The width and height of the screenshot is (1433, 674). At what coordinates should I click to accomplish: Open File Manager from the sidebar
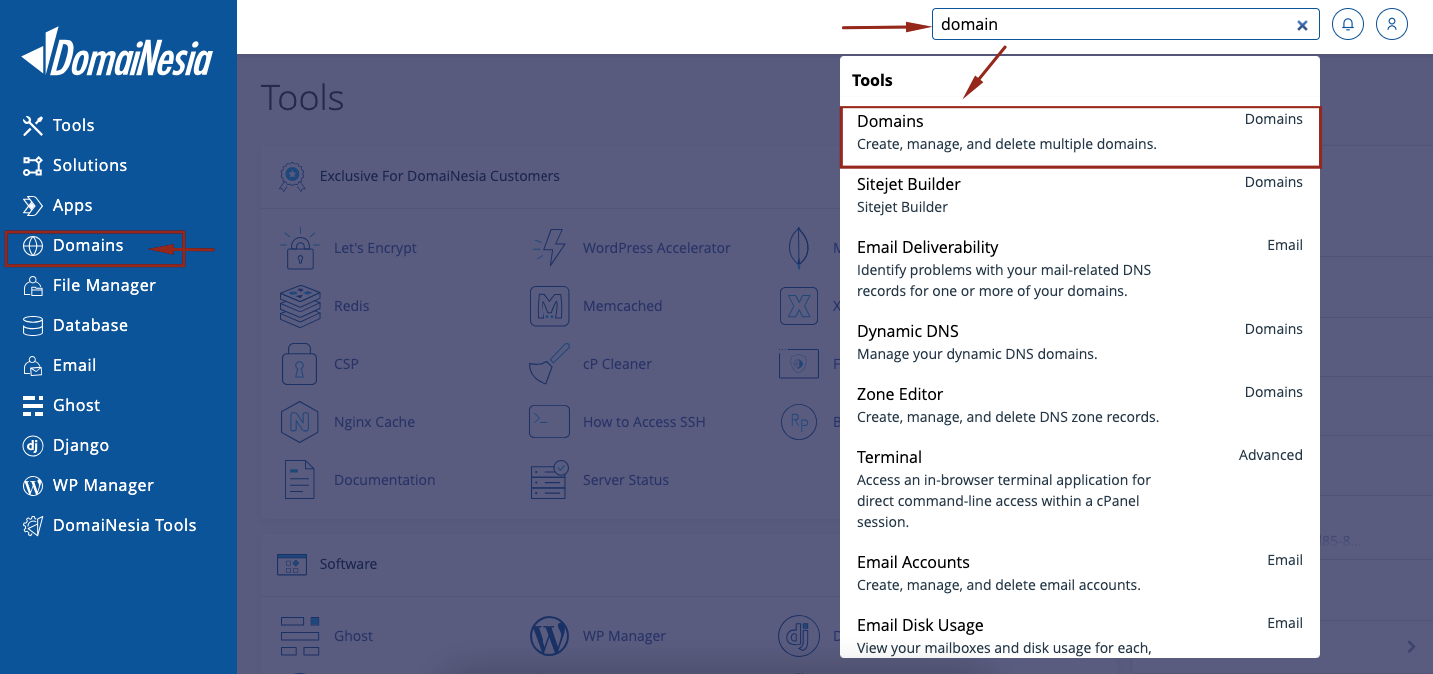[x=104, y=285]
